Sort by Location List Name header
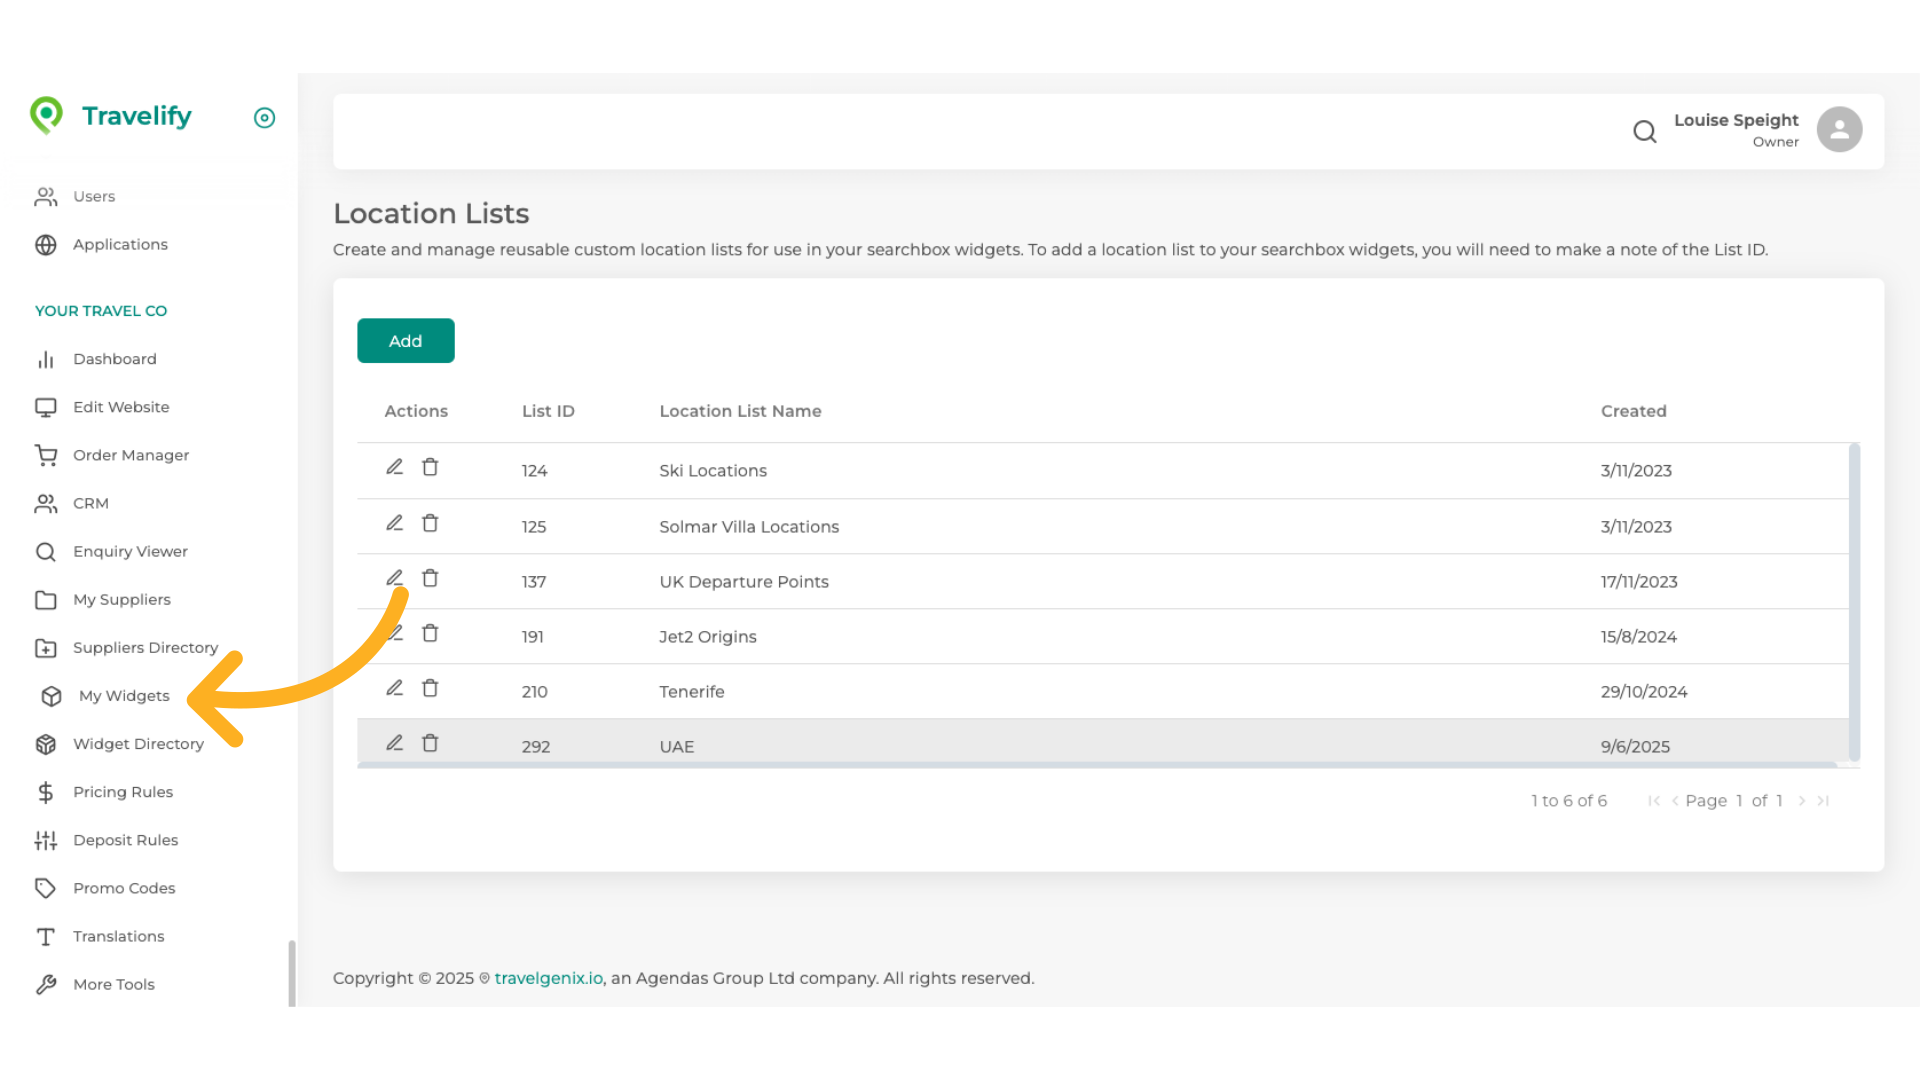This screenshot has height=1080, width=1920. [x=740, y=411]
